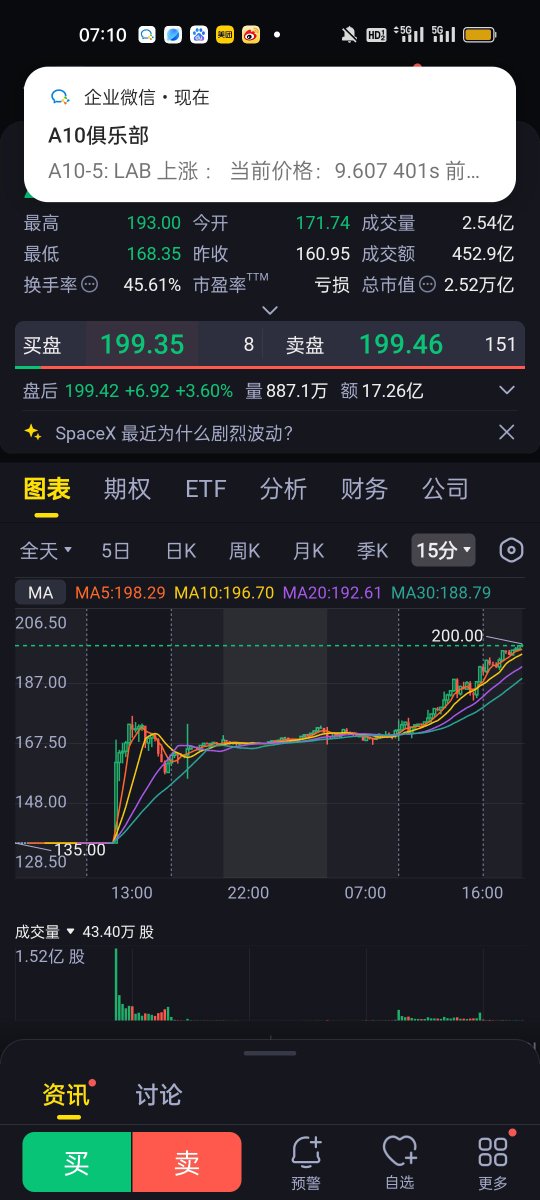Switch to the 财务 tab
This screenshot has width=540, height=1200.
tap(364, 489)
